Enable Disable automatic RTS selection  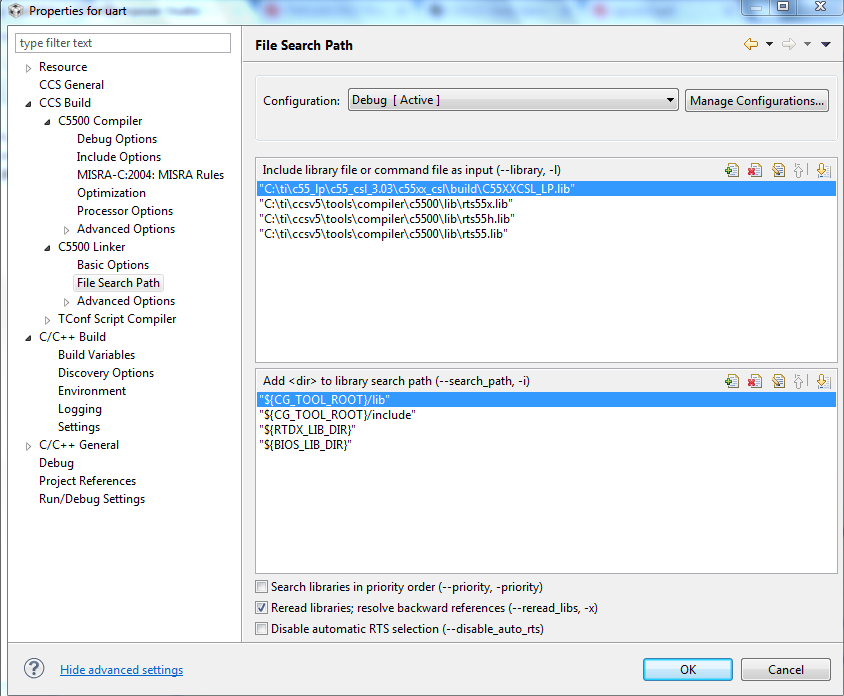click(x=262, y=628)
